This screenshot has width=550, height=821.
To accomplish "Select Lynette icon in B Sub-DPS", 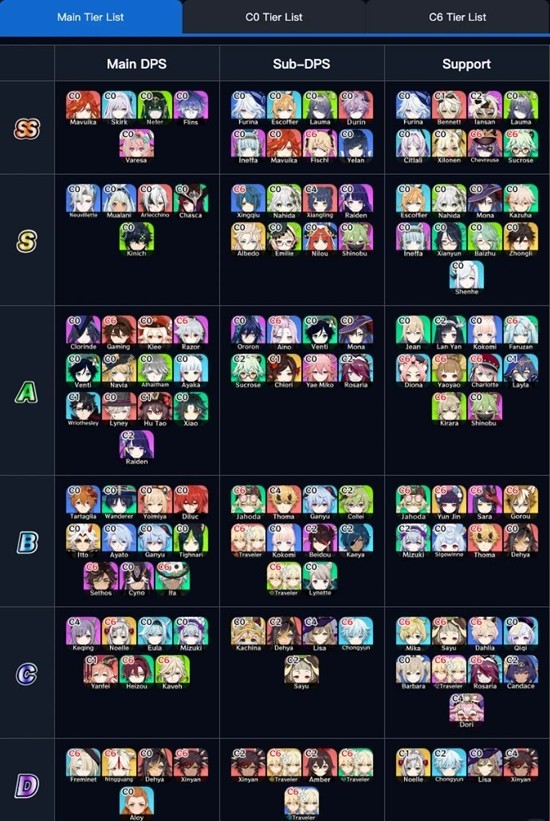I will [x=320, y=579].
